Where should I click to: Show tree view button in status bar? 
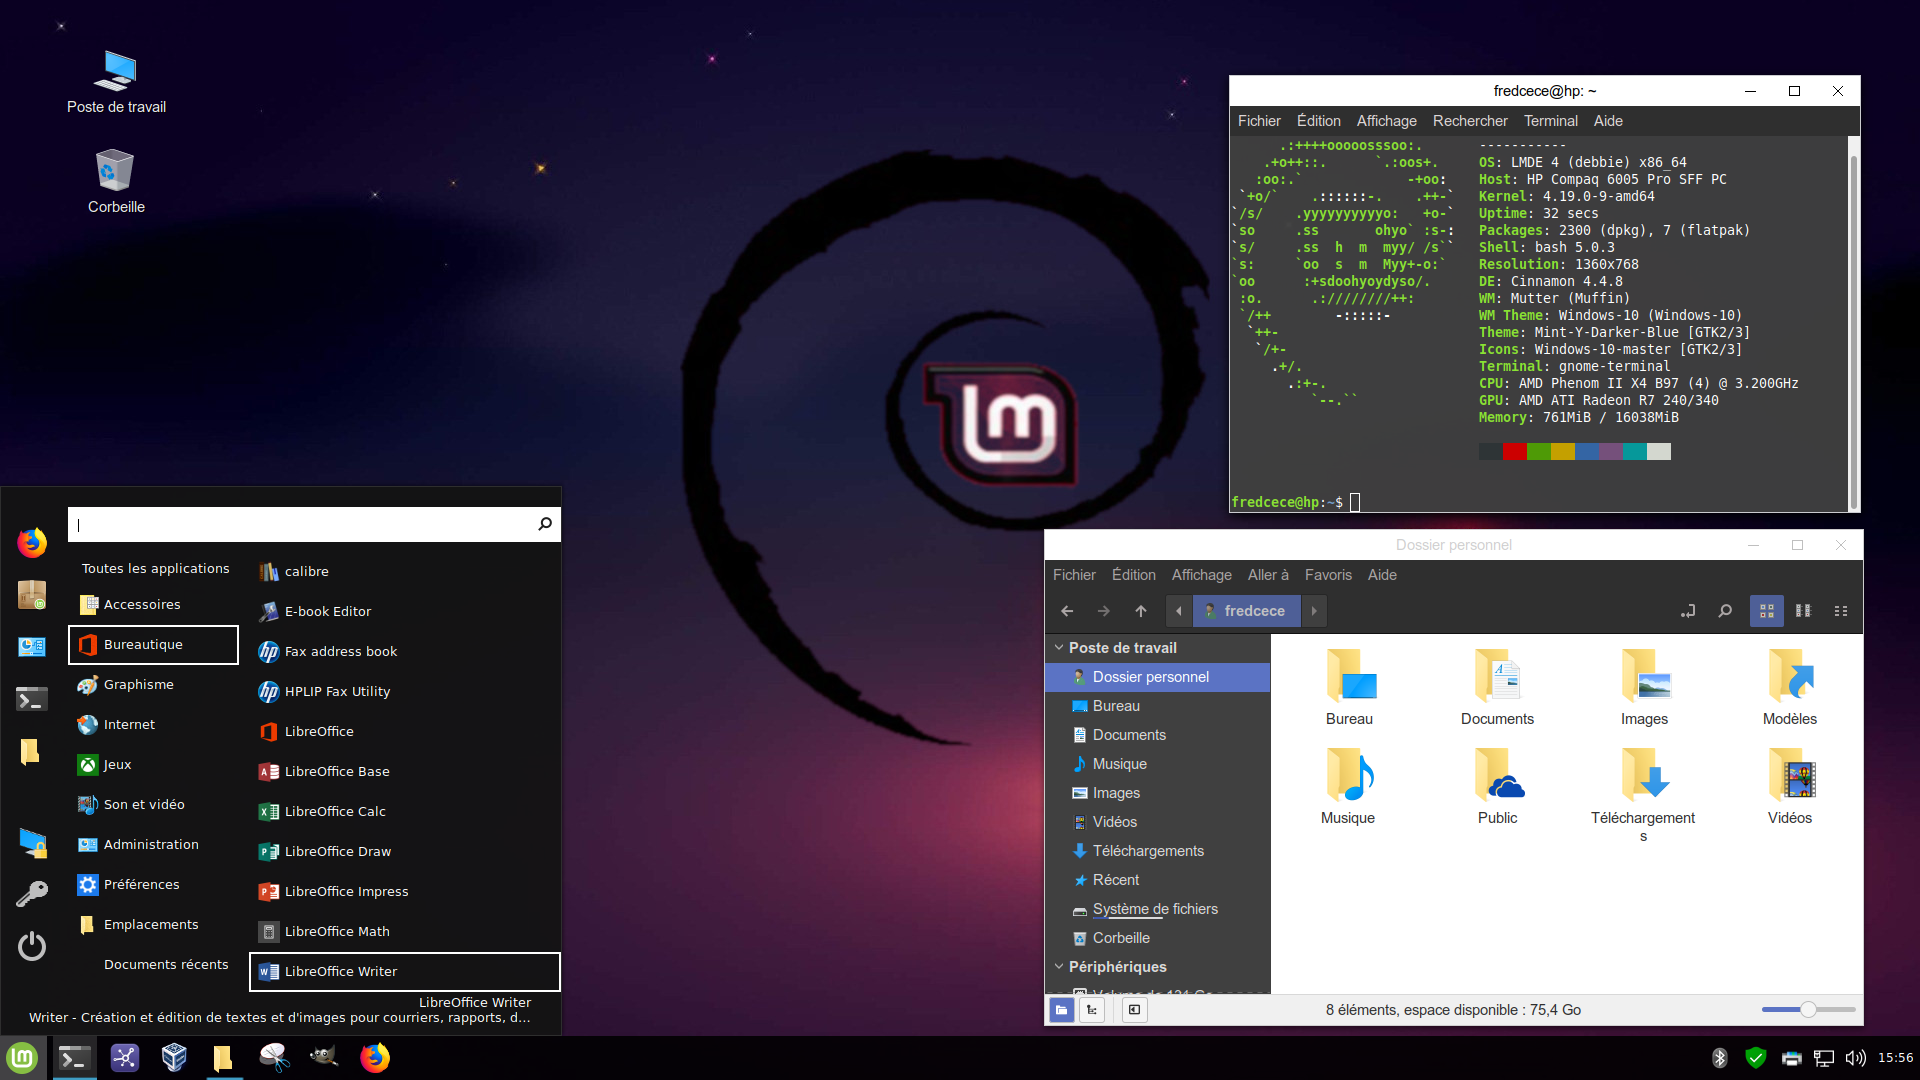coord(1092,1010)
